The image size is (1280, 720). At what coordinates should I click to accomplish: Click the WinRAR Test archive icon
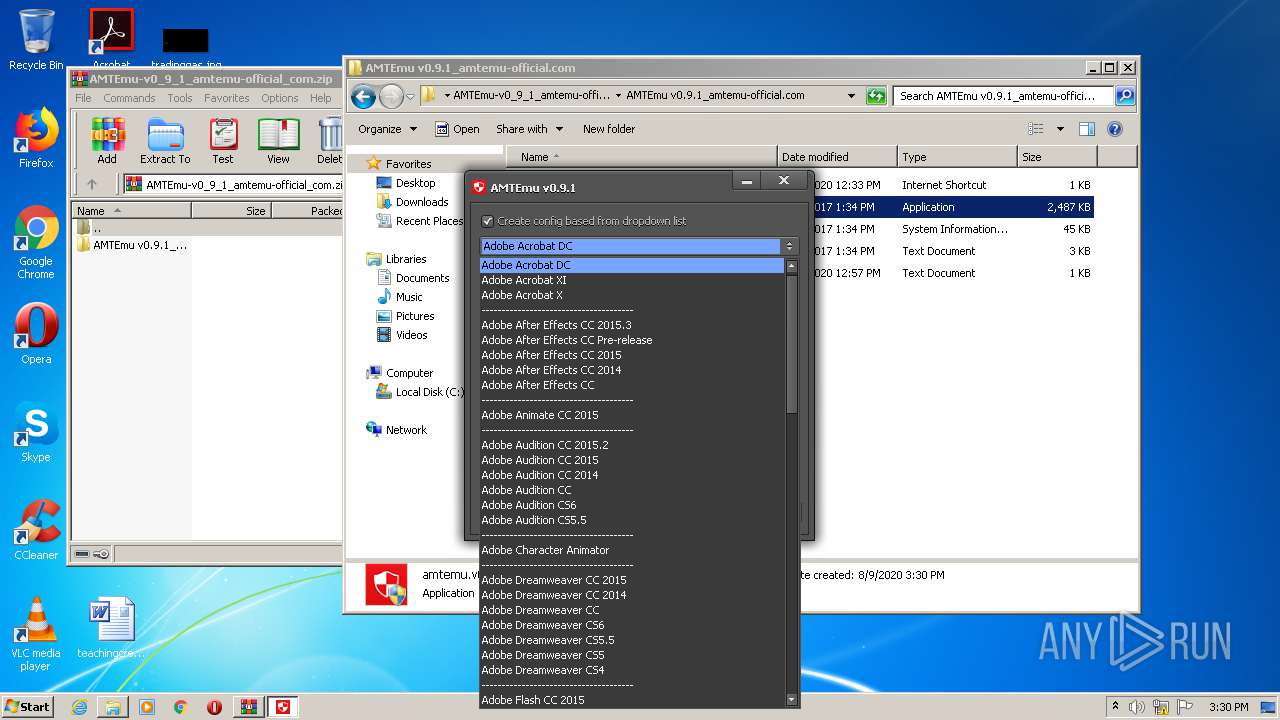223,141
